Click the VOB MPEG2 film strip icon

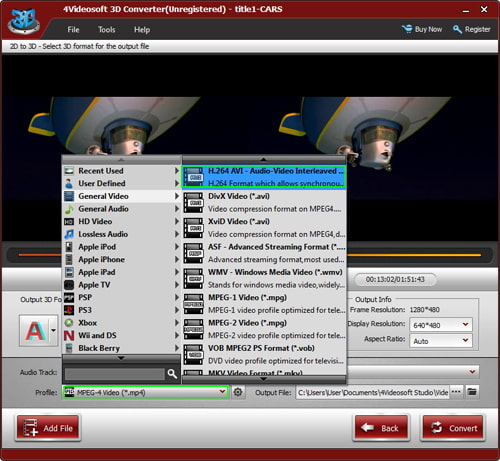click(193, 354)
